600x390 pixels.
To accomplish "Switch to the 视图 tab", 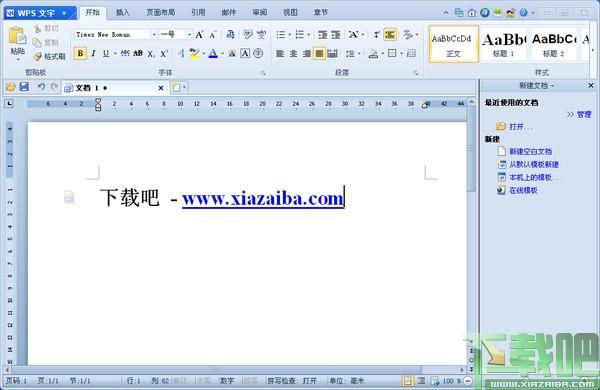I will pyautogui.click(x=290, y=13).
